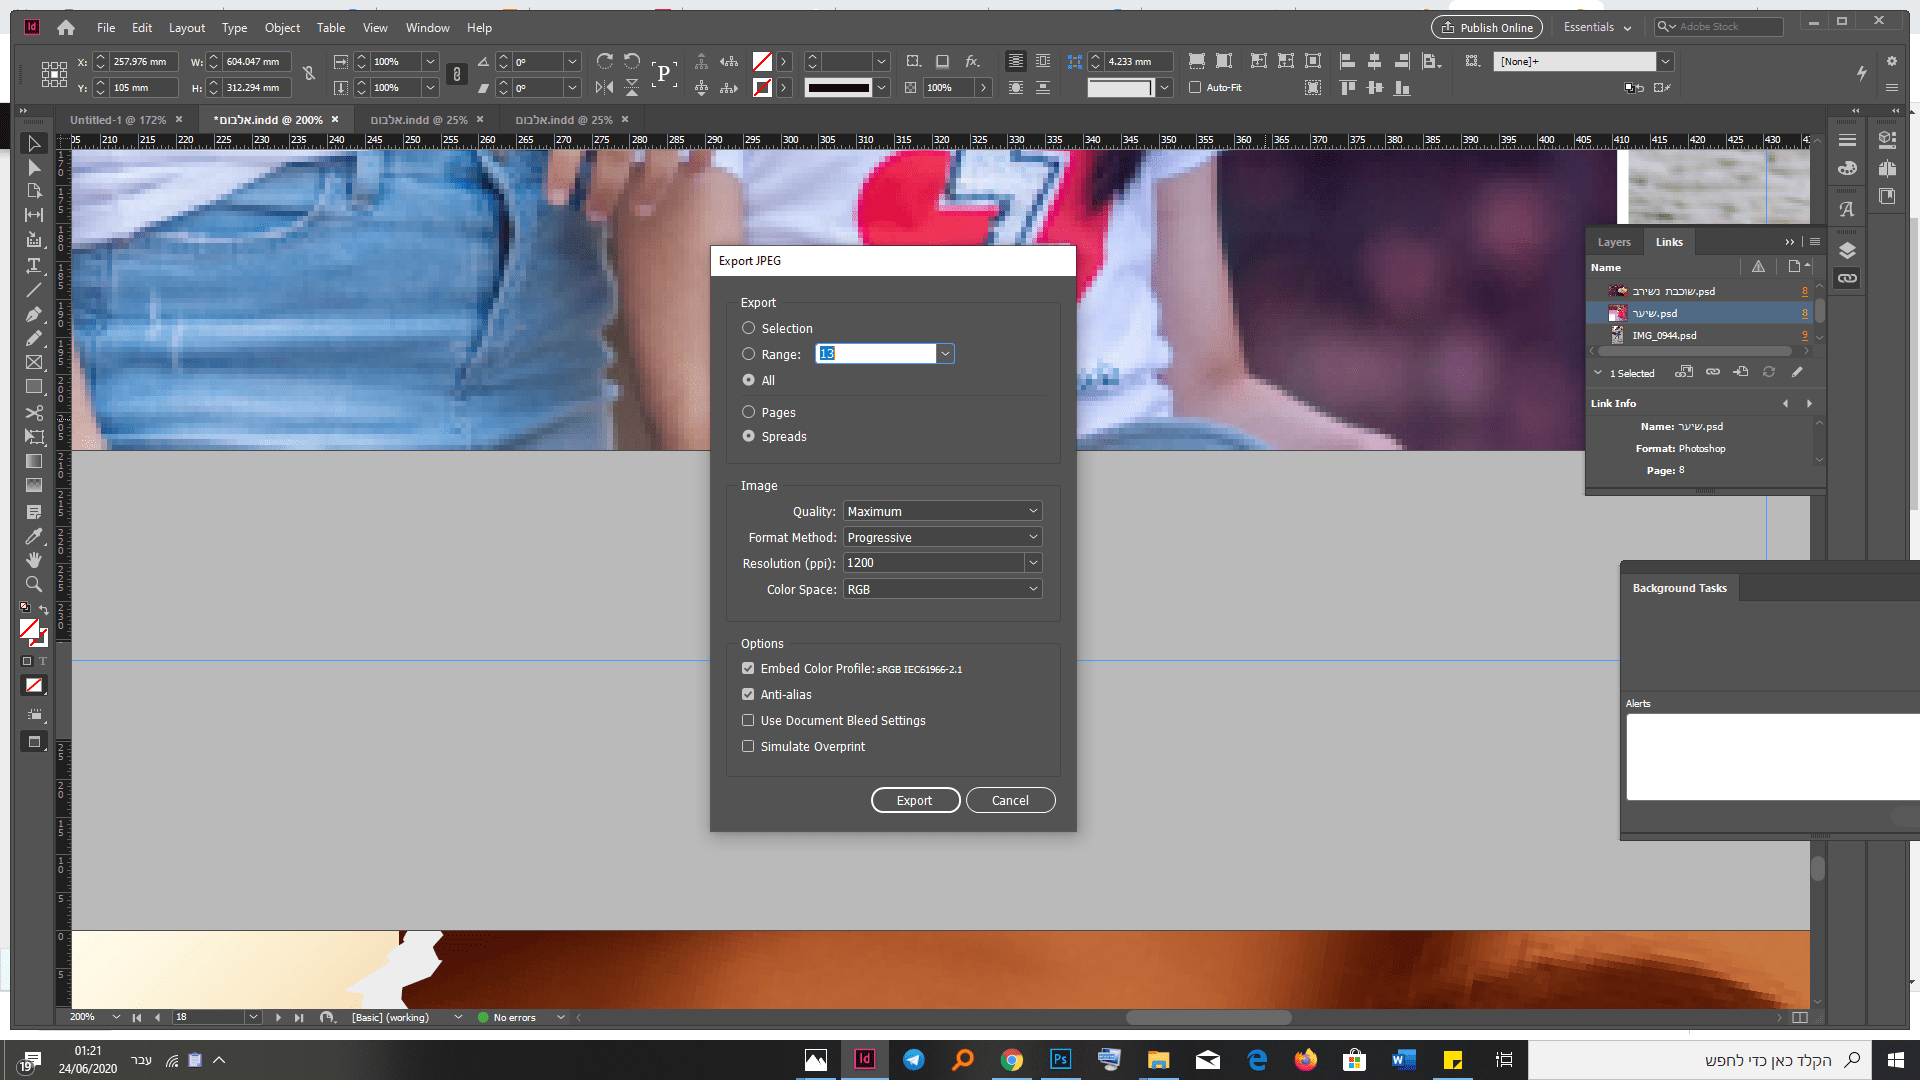Viewport: 1920px width, 1080px height.
Task: Click Edit Original pencil icon in Links
Action: [x=1797, y=372]
